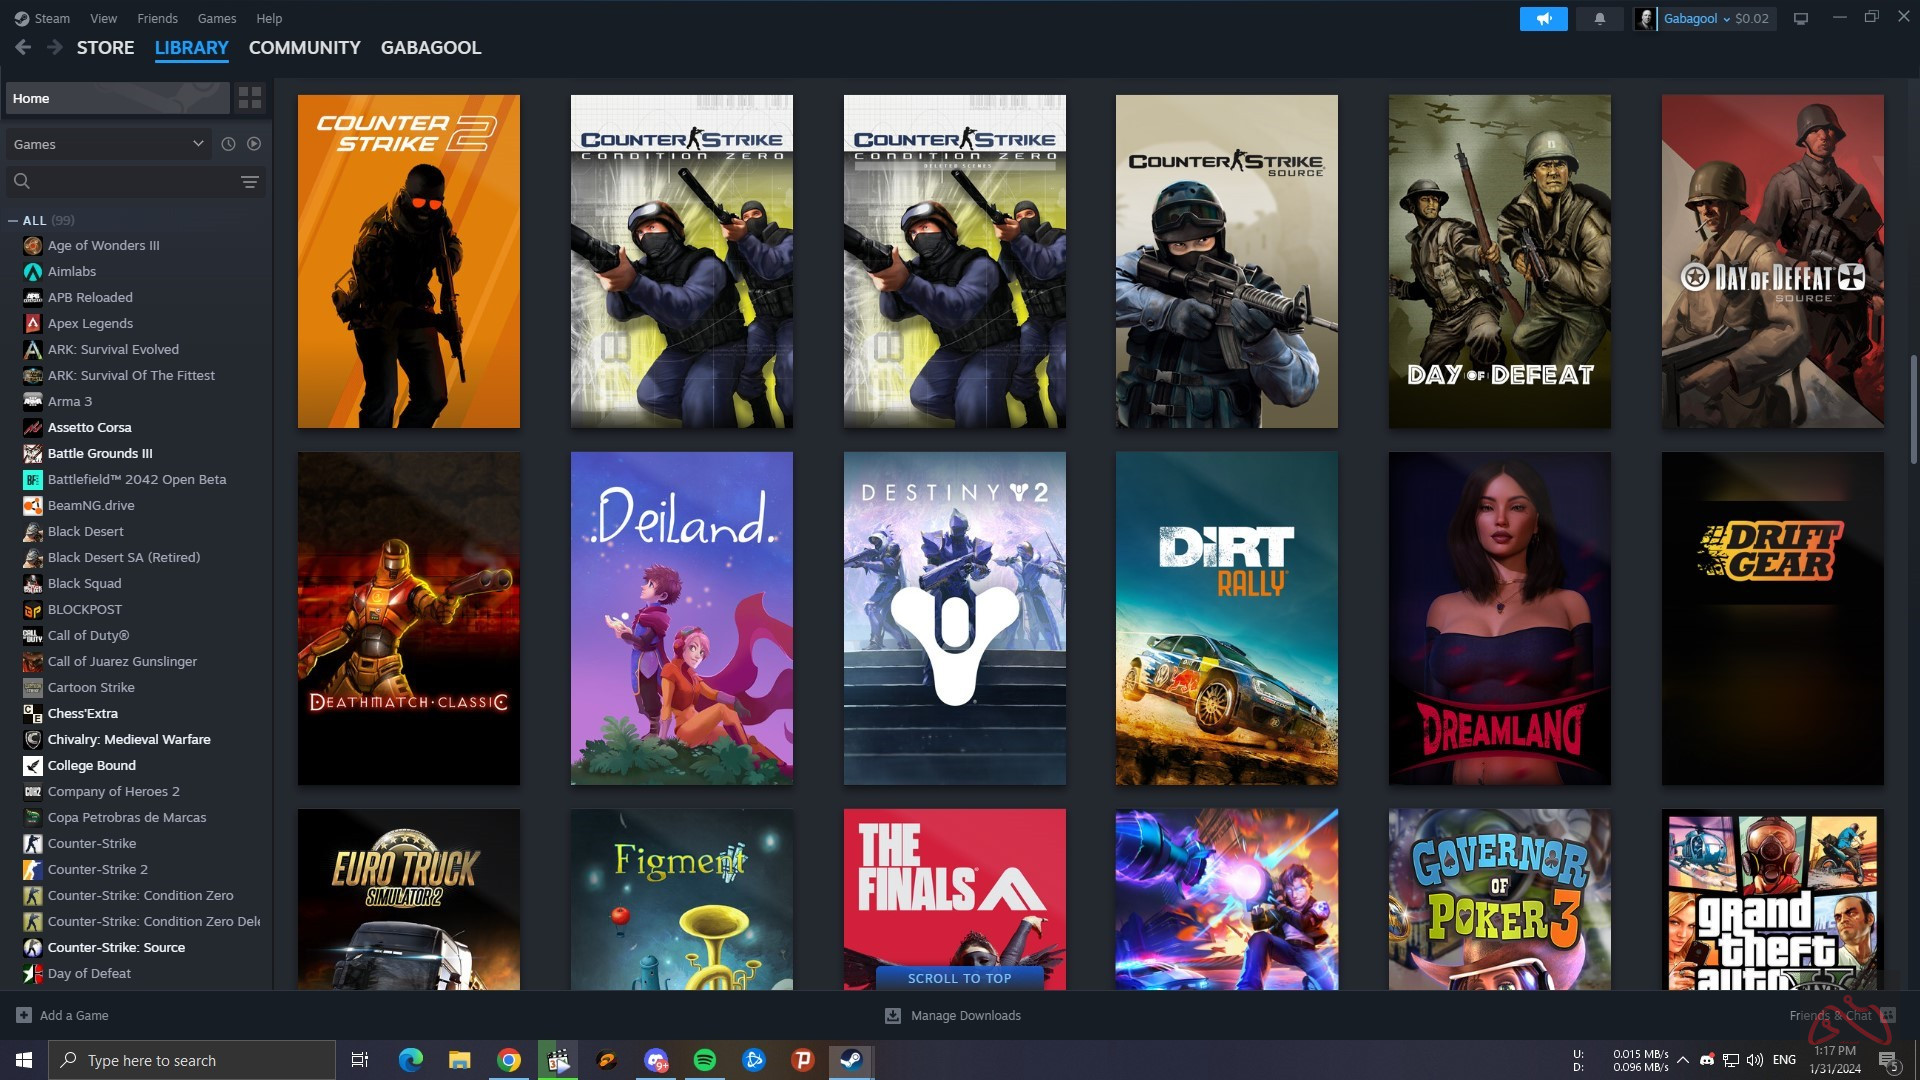This screenshot has height=1080, width=1920.
Task: Select Assetto Corsa in games list
Action: [89, 427]
